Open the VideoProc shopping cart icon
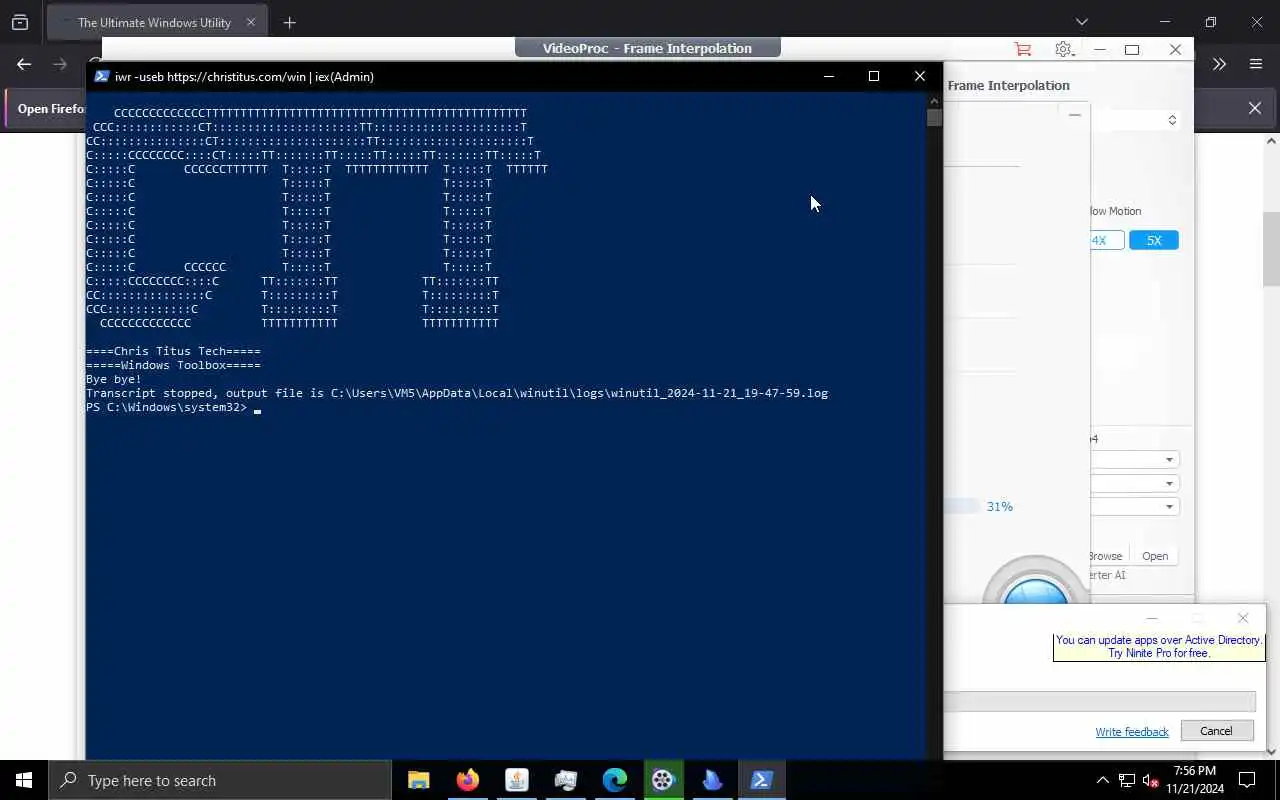This screenshot has height=800, width=1280. click(1022, 49)
